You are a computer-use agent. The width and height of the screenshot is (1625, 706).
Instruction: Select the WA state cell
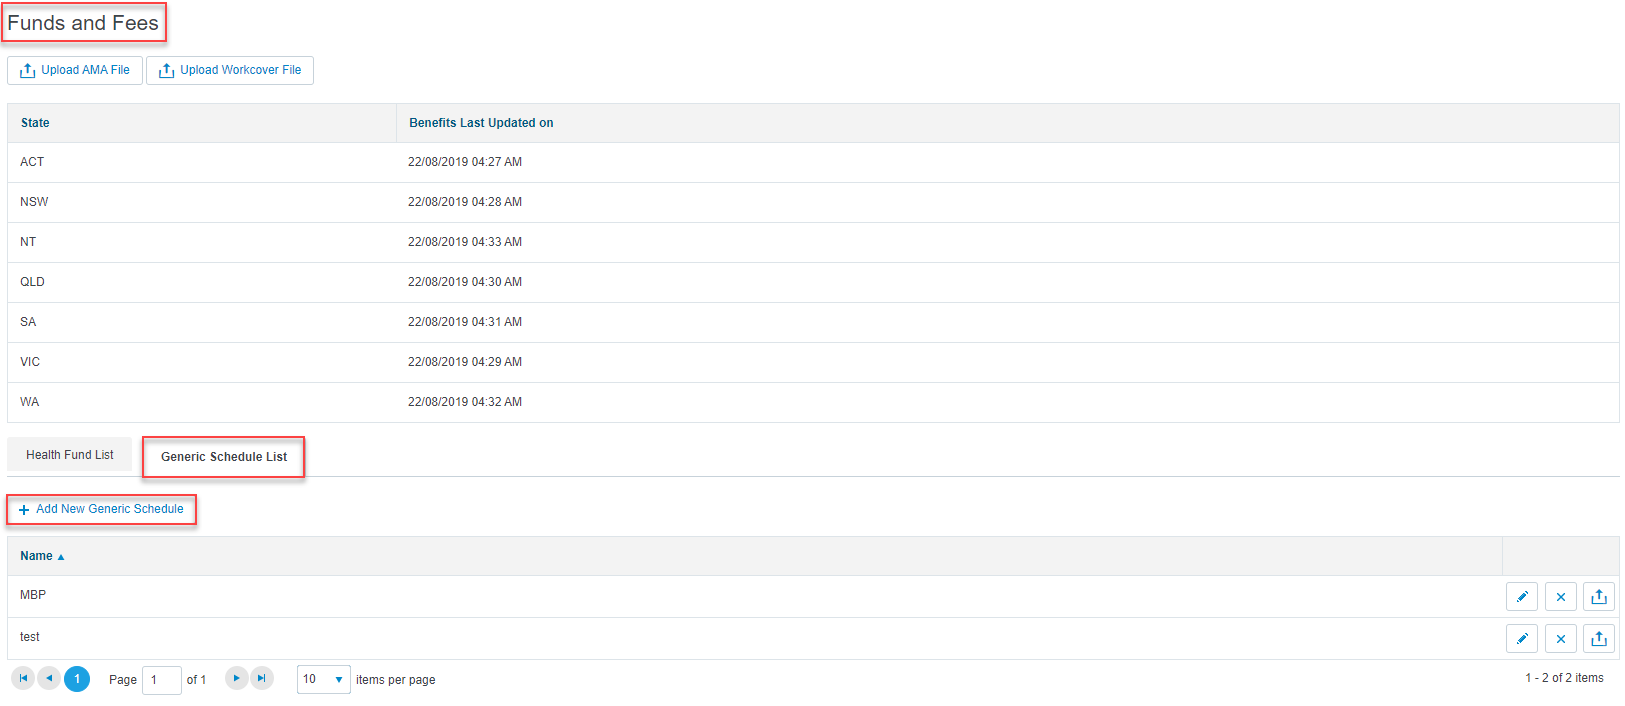202,402
